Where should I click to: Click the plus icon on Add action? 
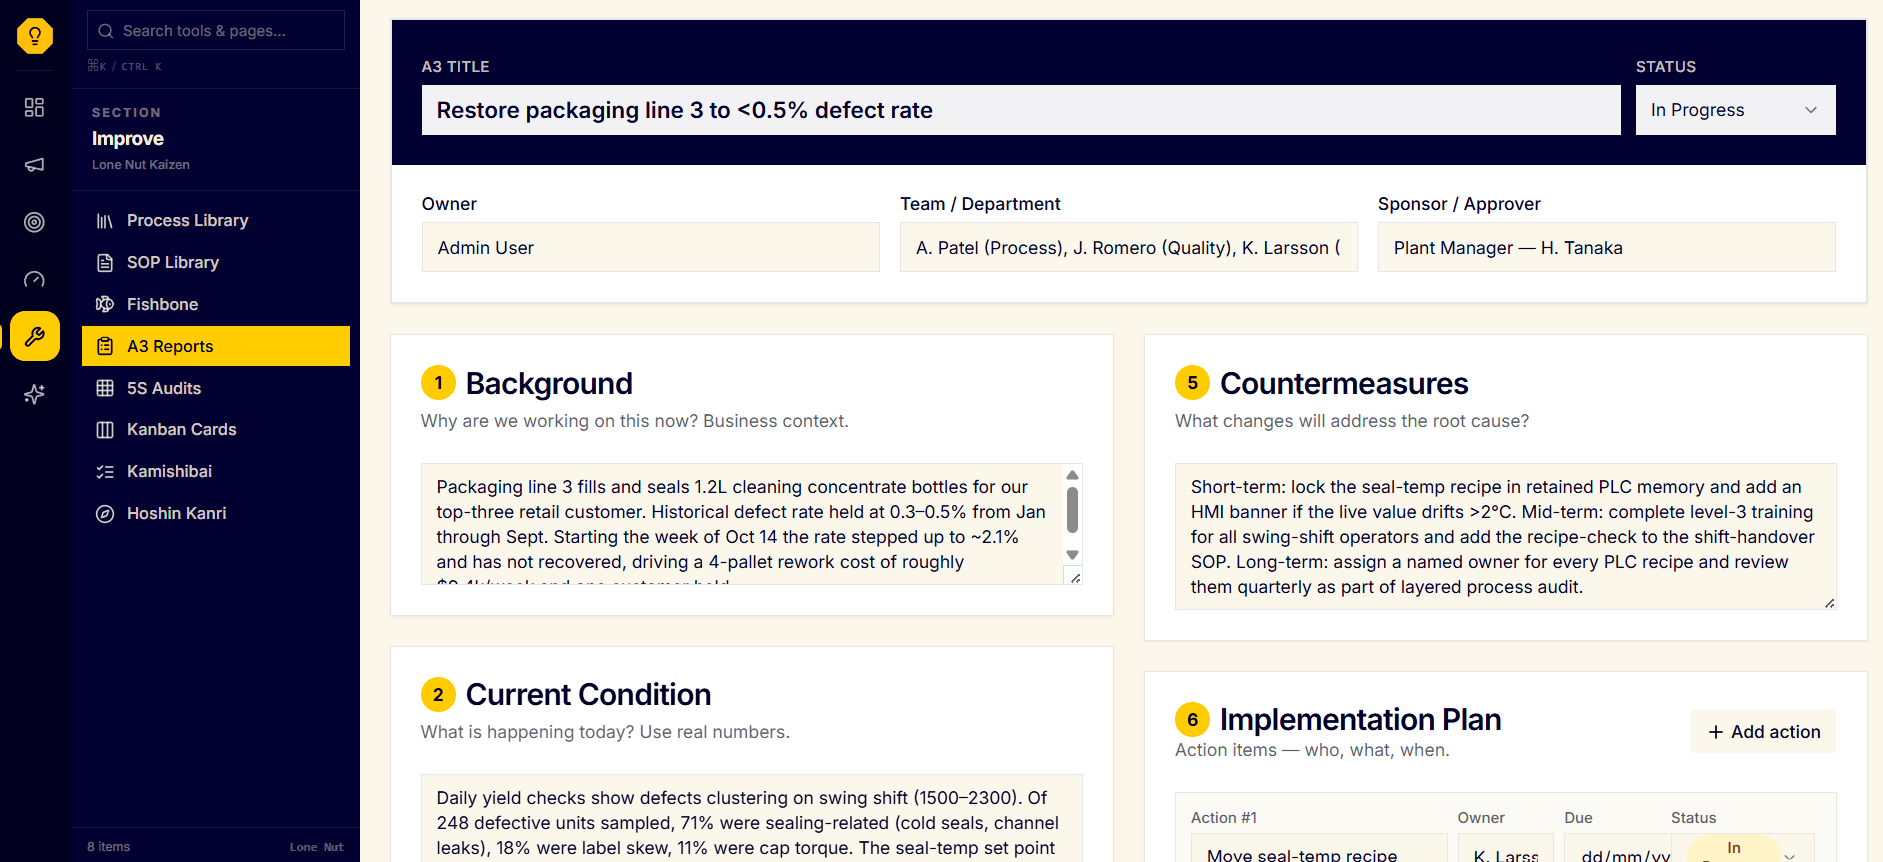1716,732
